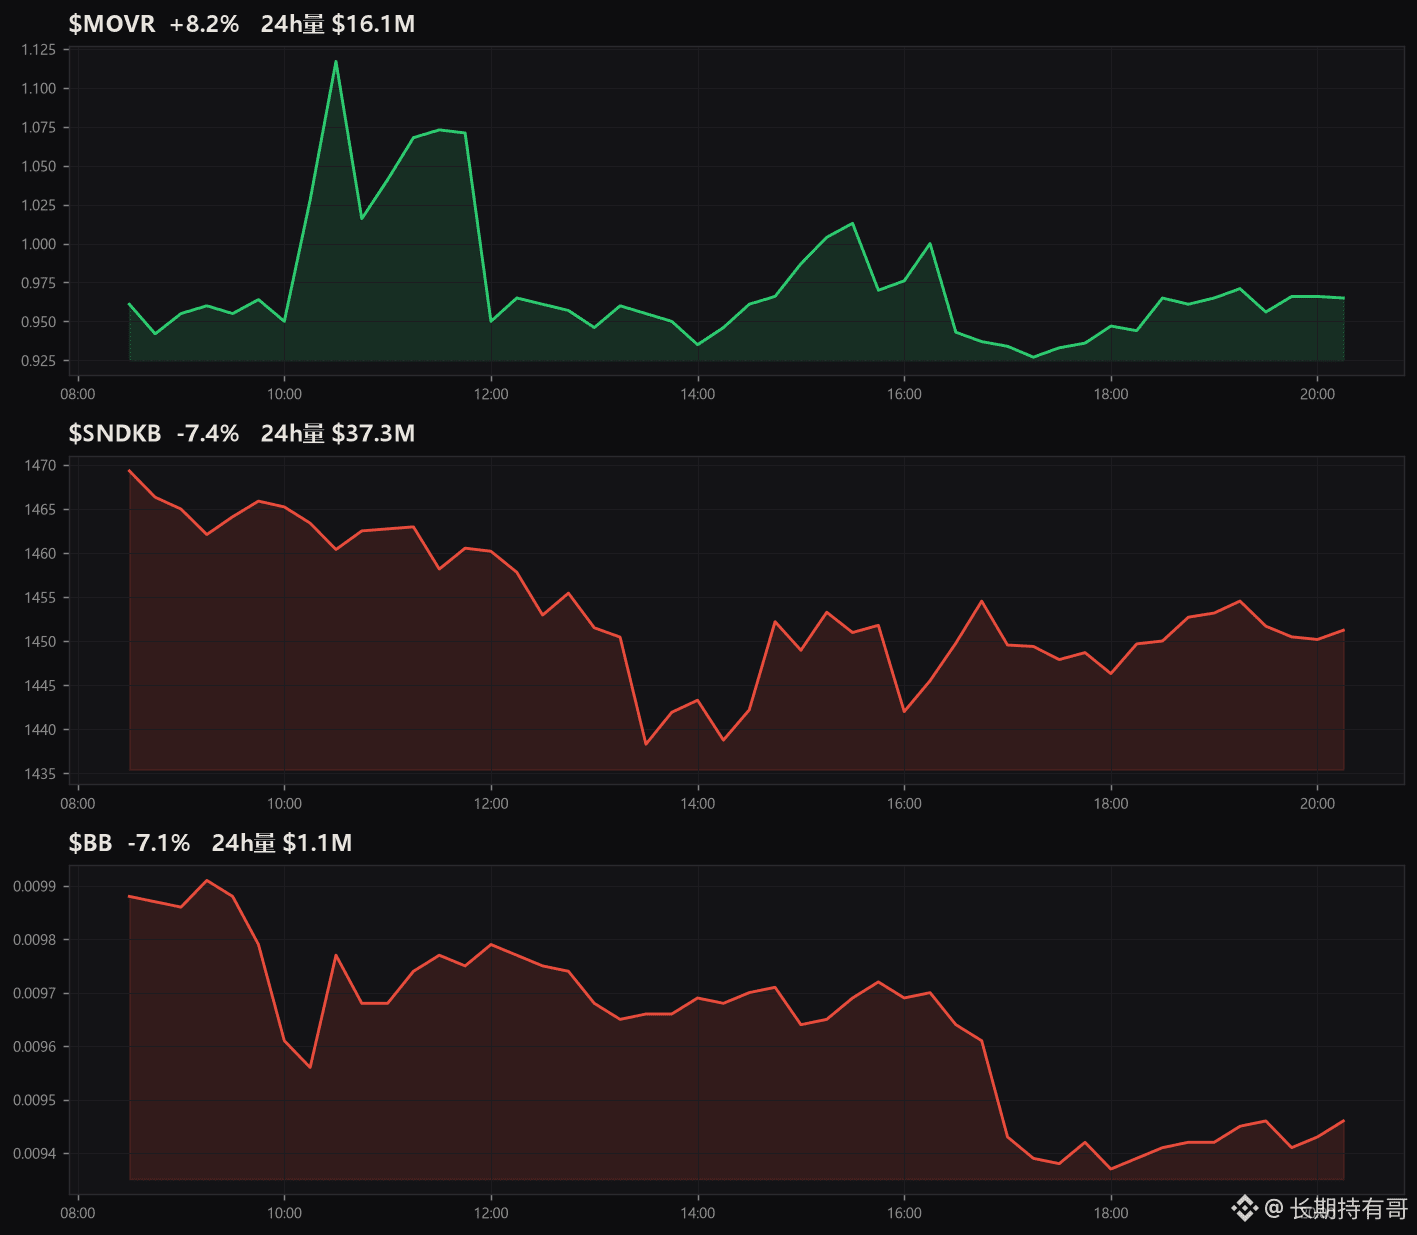Click the 24h volume $37.3M text
The image size is (1417, 1235).
pos(338,433)
